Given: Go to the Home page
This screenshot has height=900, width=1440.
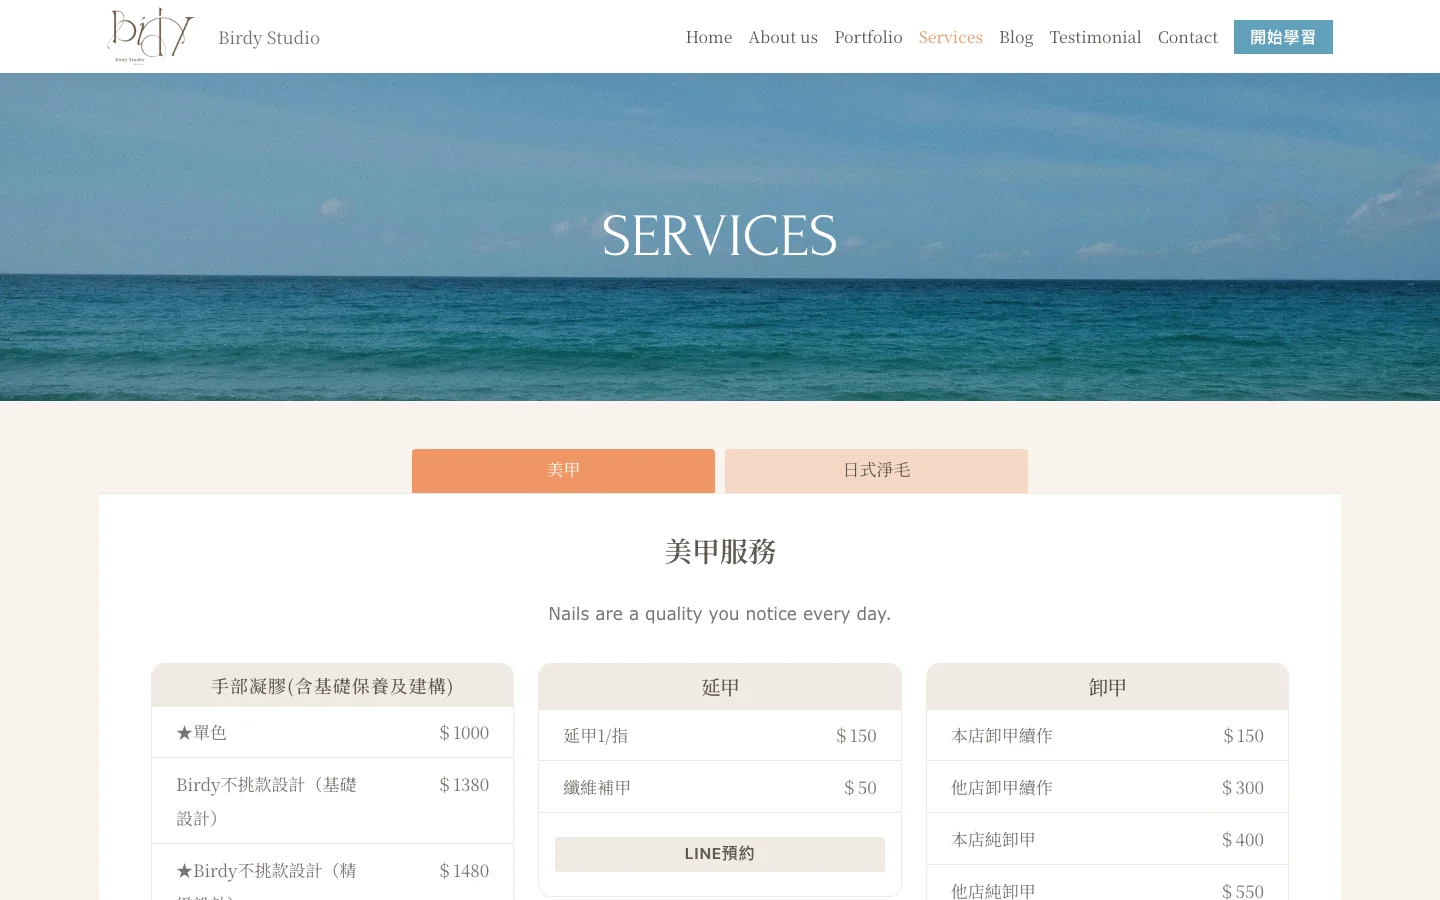Looking at the screenshot, I should click(709, 37).
